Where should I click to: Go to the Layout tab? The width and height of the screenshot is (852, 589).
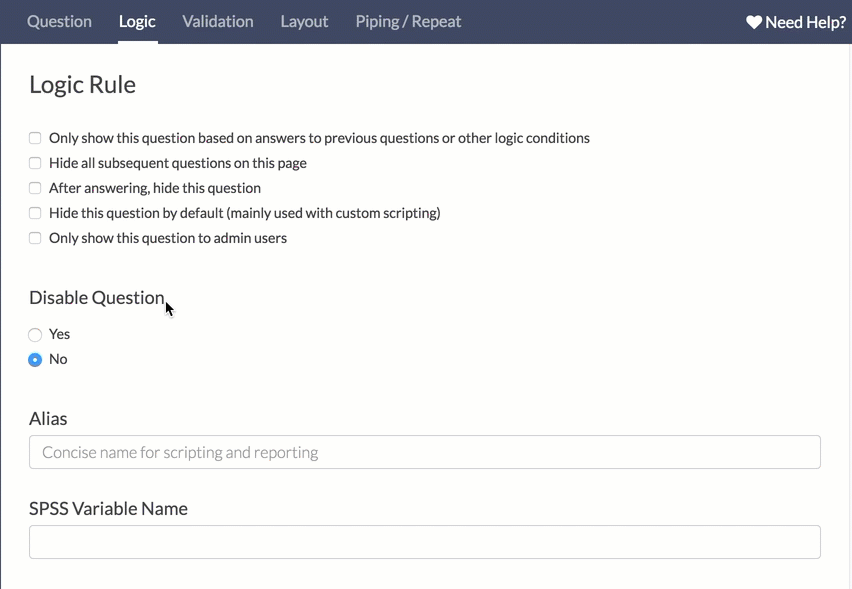(304, 21)
